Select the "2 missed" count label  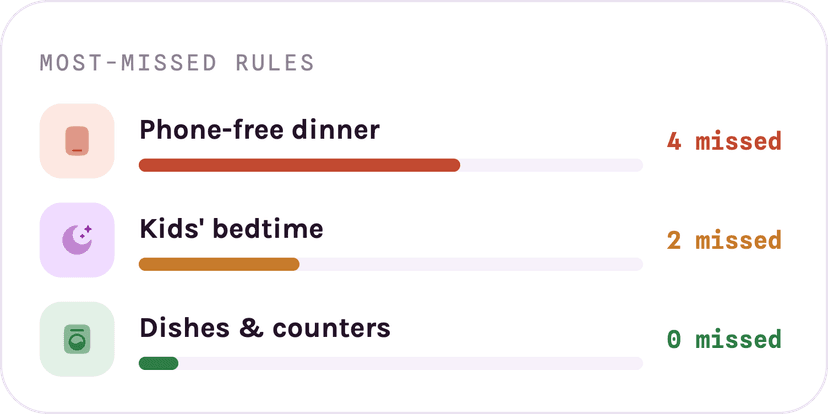click(x=724, y=240)
